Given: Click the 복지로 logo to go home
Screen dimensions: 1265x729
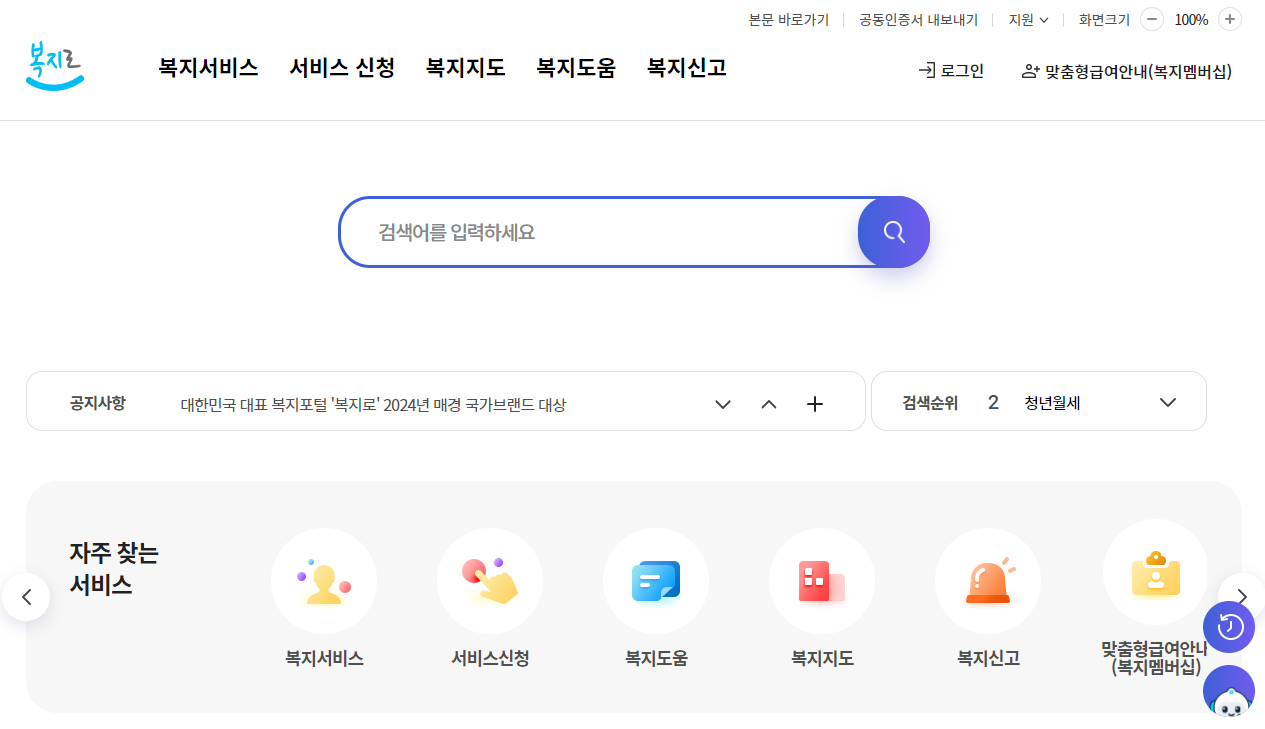Looking at the screenshot, I should 55,66.
